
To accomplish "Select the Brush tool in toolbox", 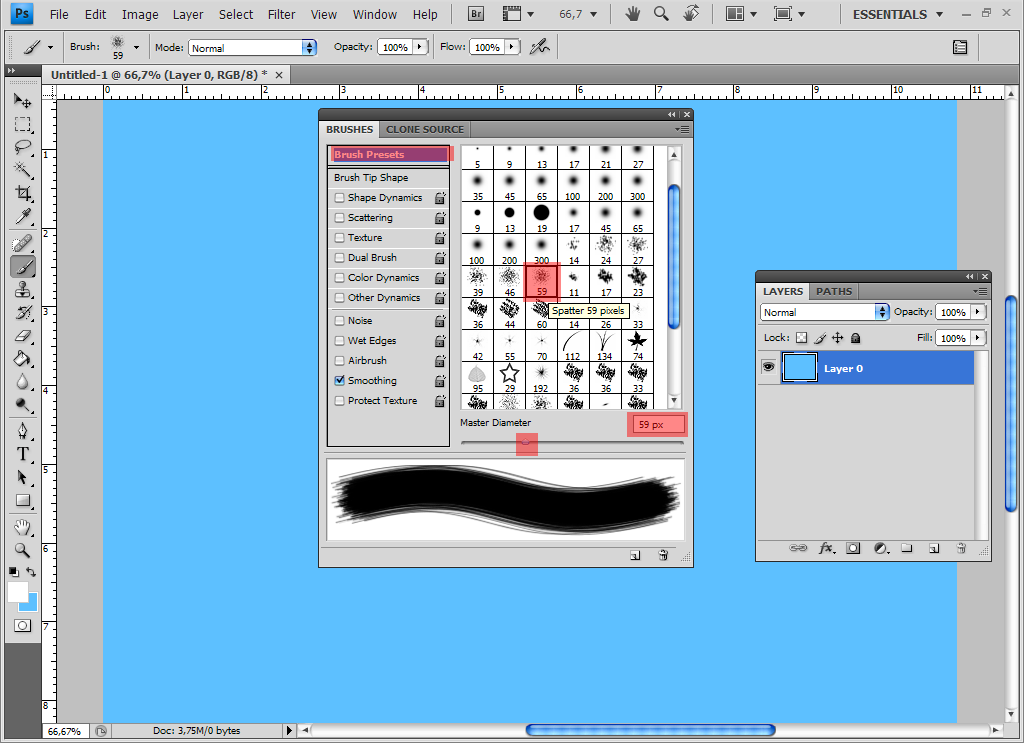I will [22, 266].
